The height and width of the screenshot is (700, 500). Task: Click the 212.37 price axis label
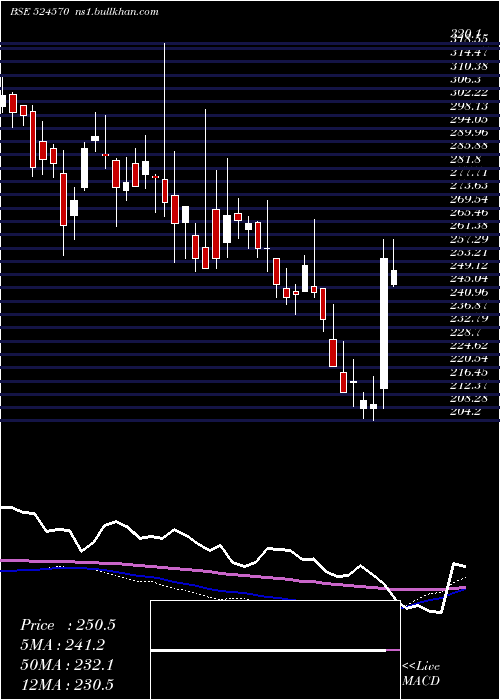pyautogui.click(x=468, y=385)
